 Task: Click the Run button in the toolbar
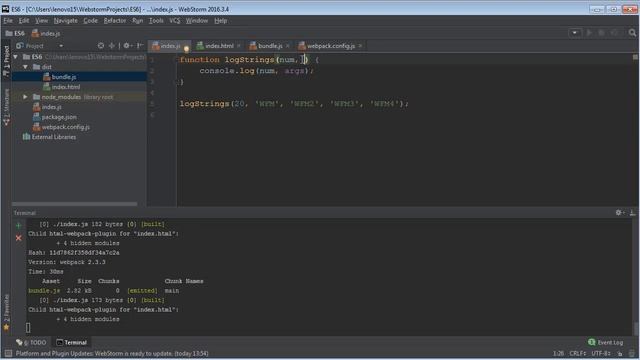[x=589, y=33]
